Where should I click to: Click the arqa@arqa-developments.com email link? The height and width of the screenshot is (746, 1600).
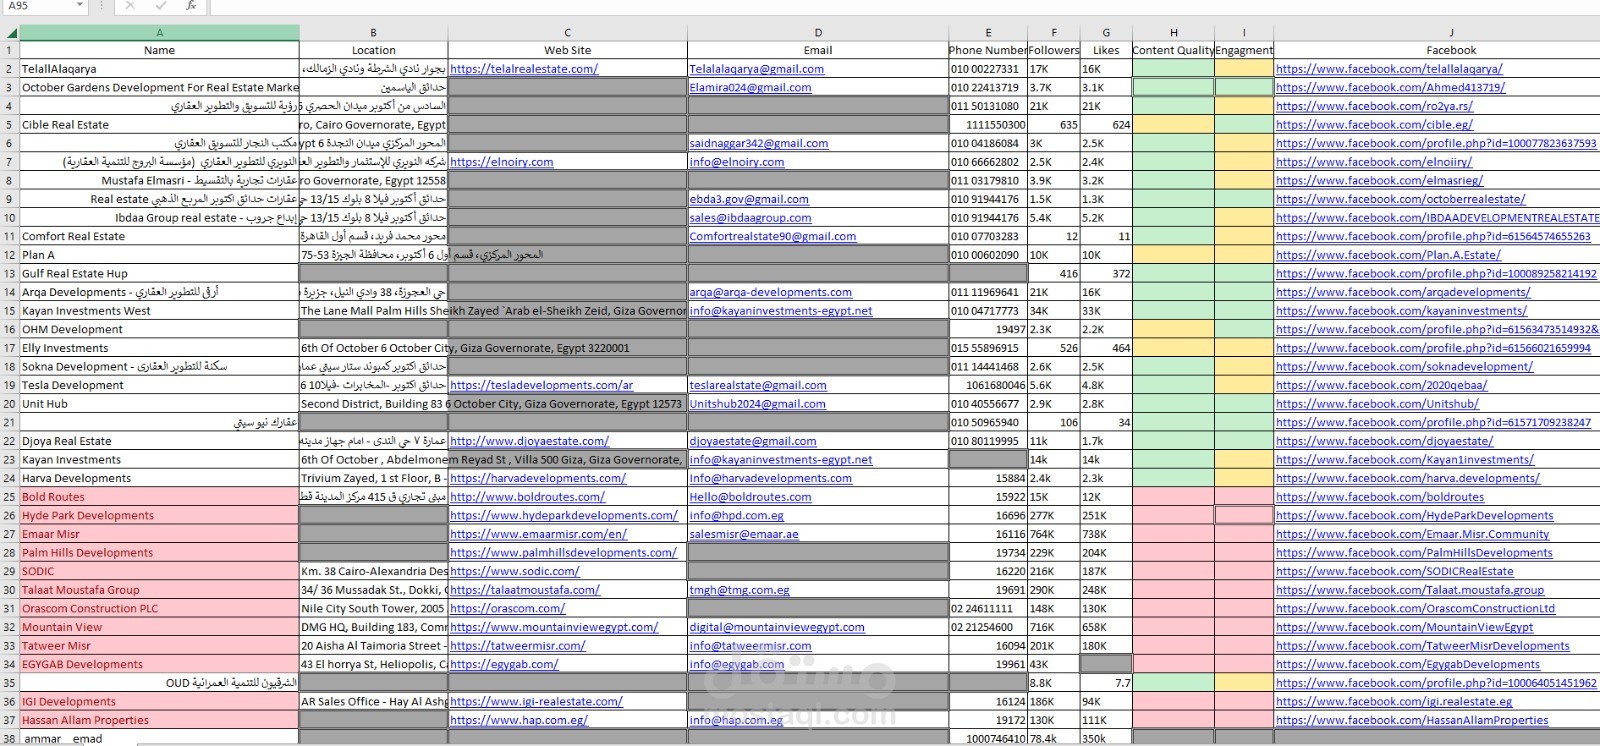770,292
